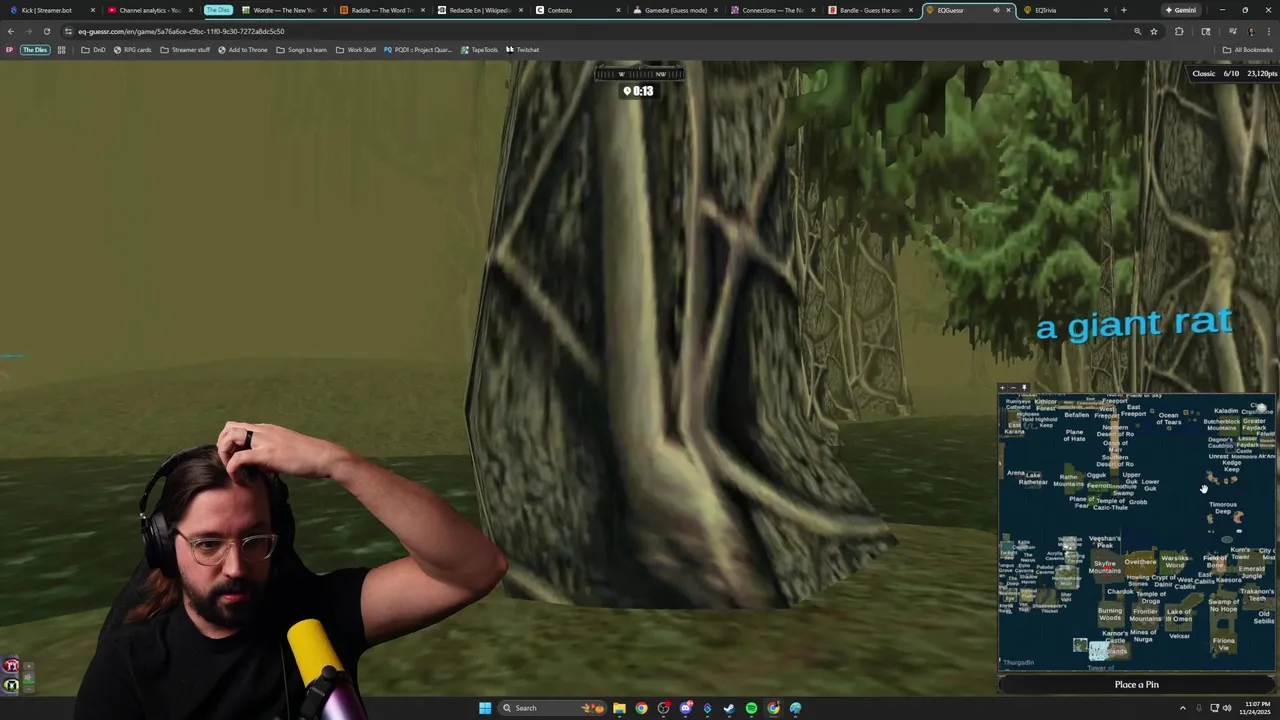Switch to the Contexto tab

click(x=578, y=10)
